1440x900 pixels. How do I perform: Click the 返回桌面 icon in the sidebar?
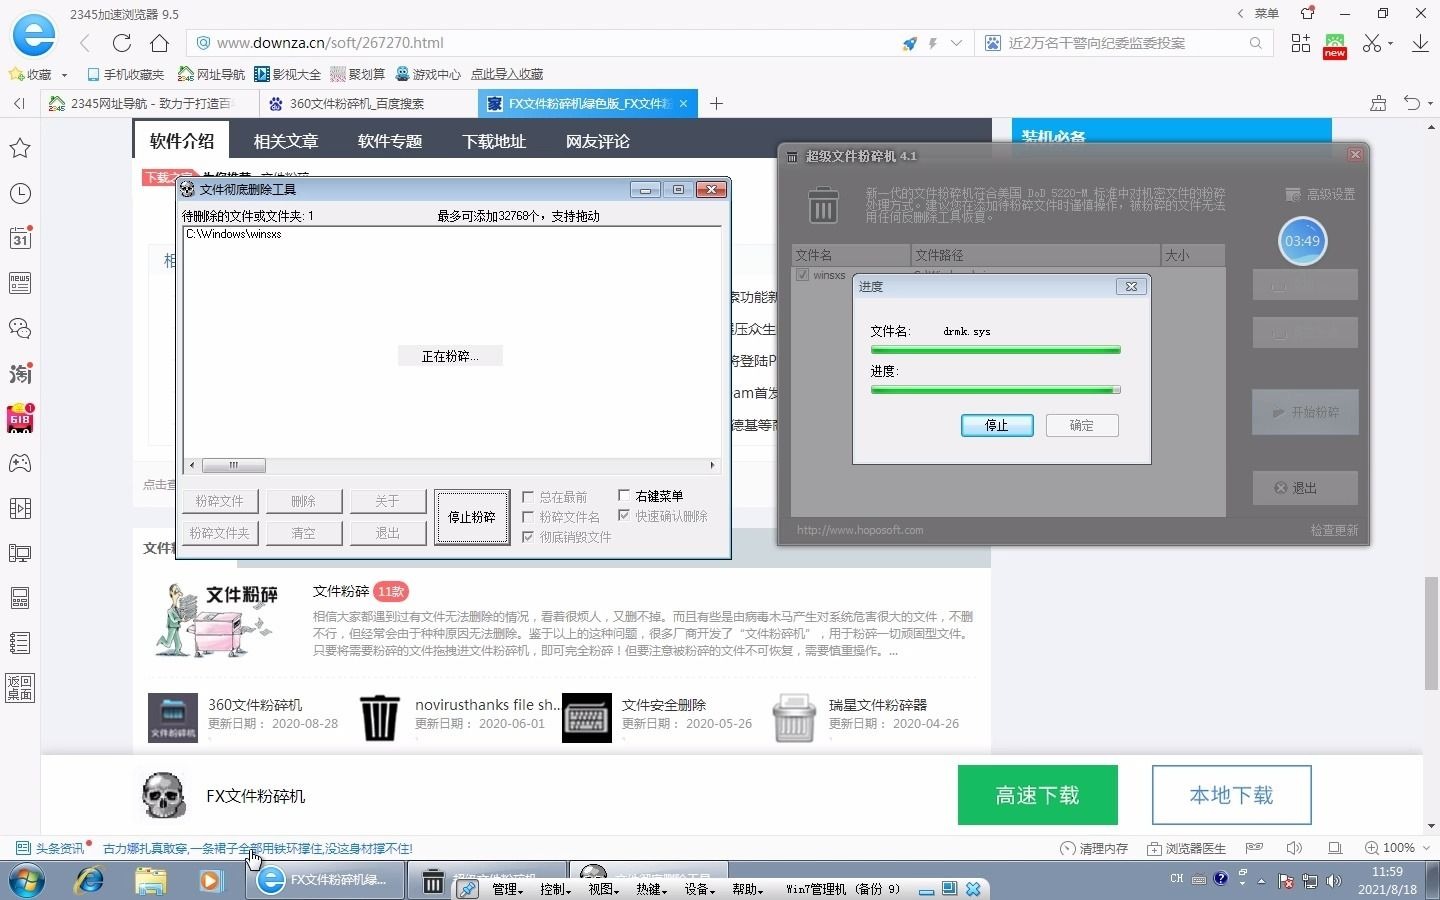20,688
